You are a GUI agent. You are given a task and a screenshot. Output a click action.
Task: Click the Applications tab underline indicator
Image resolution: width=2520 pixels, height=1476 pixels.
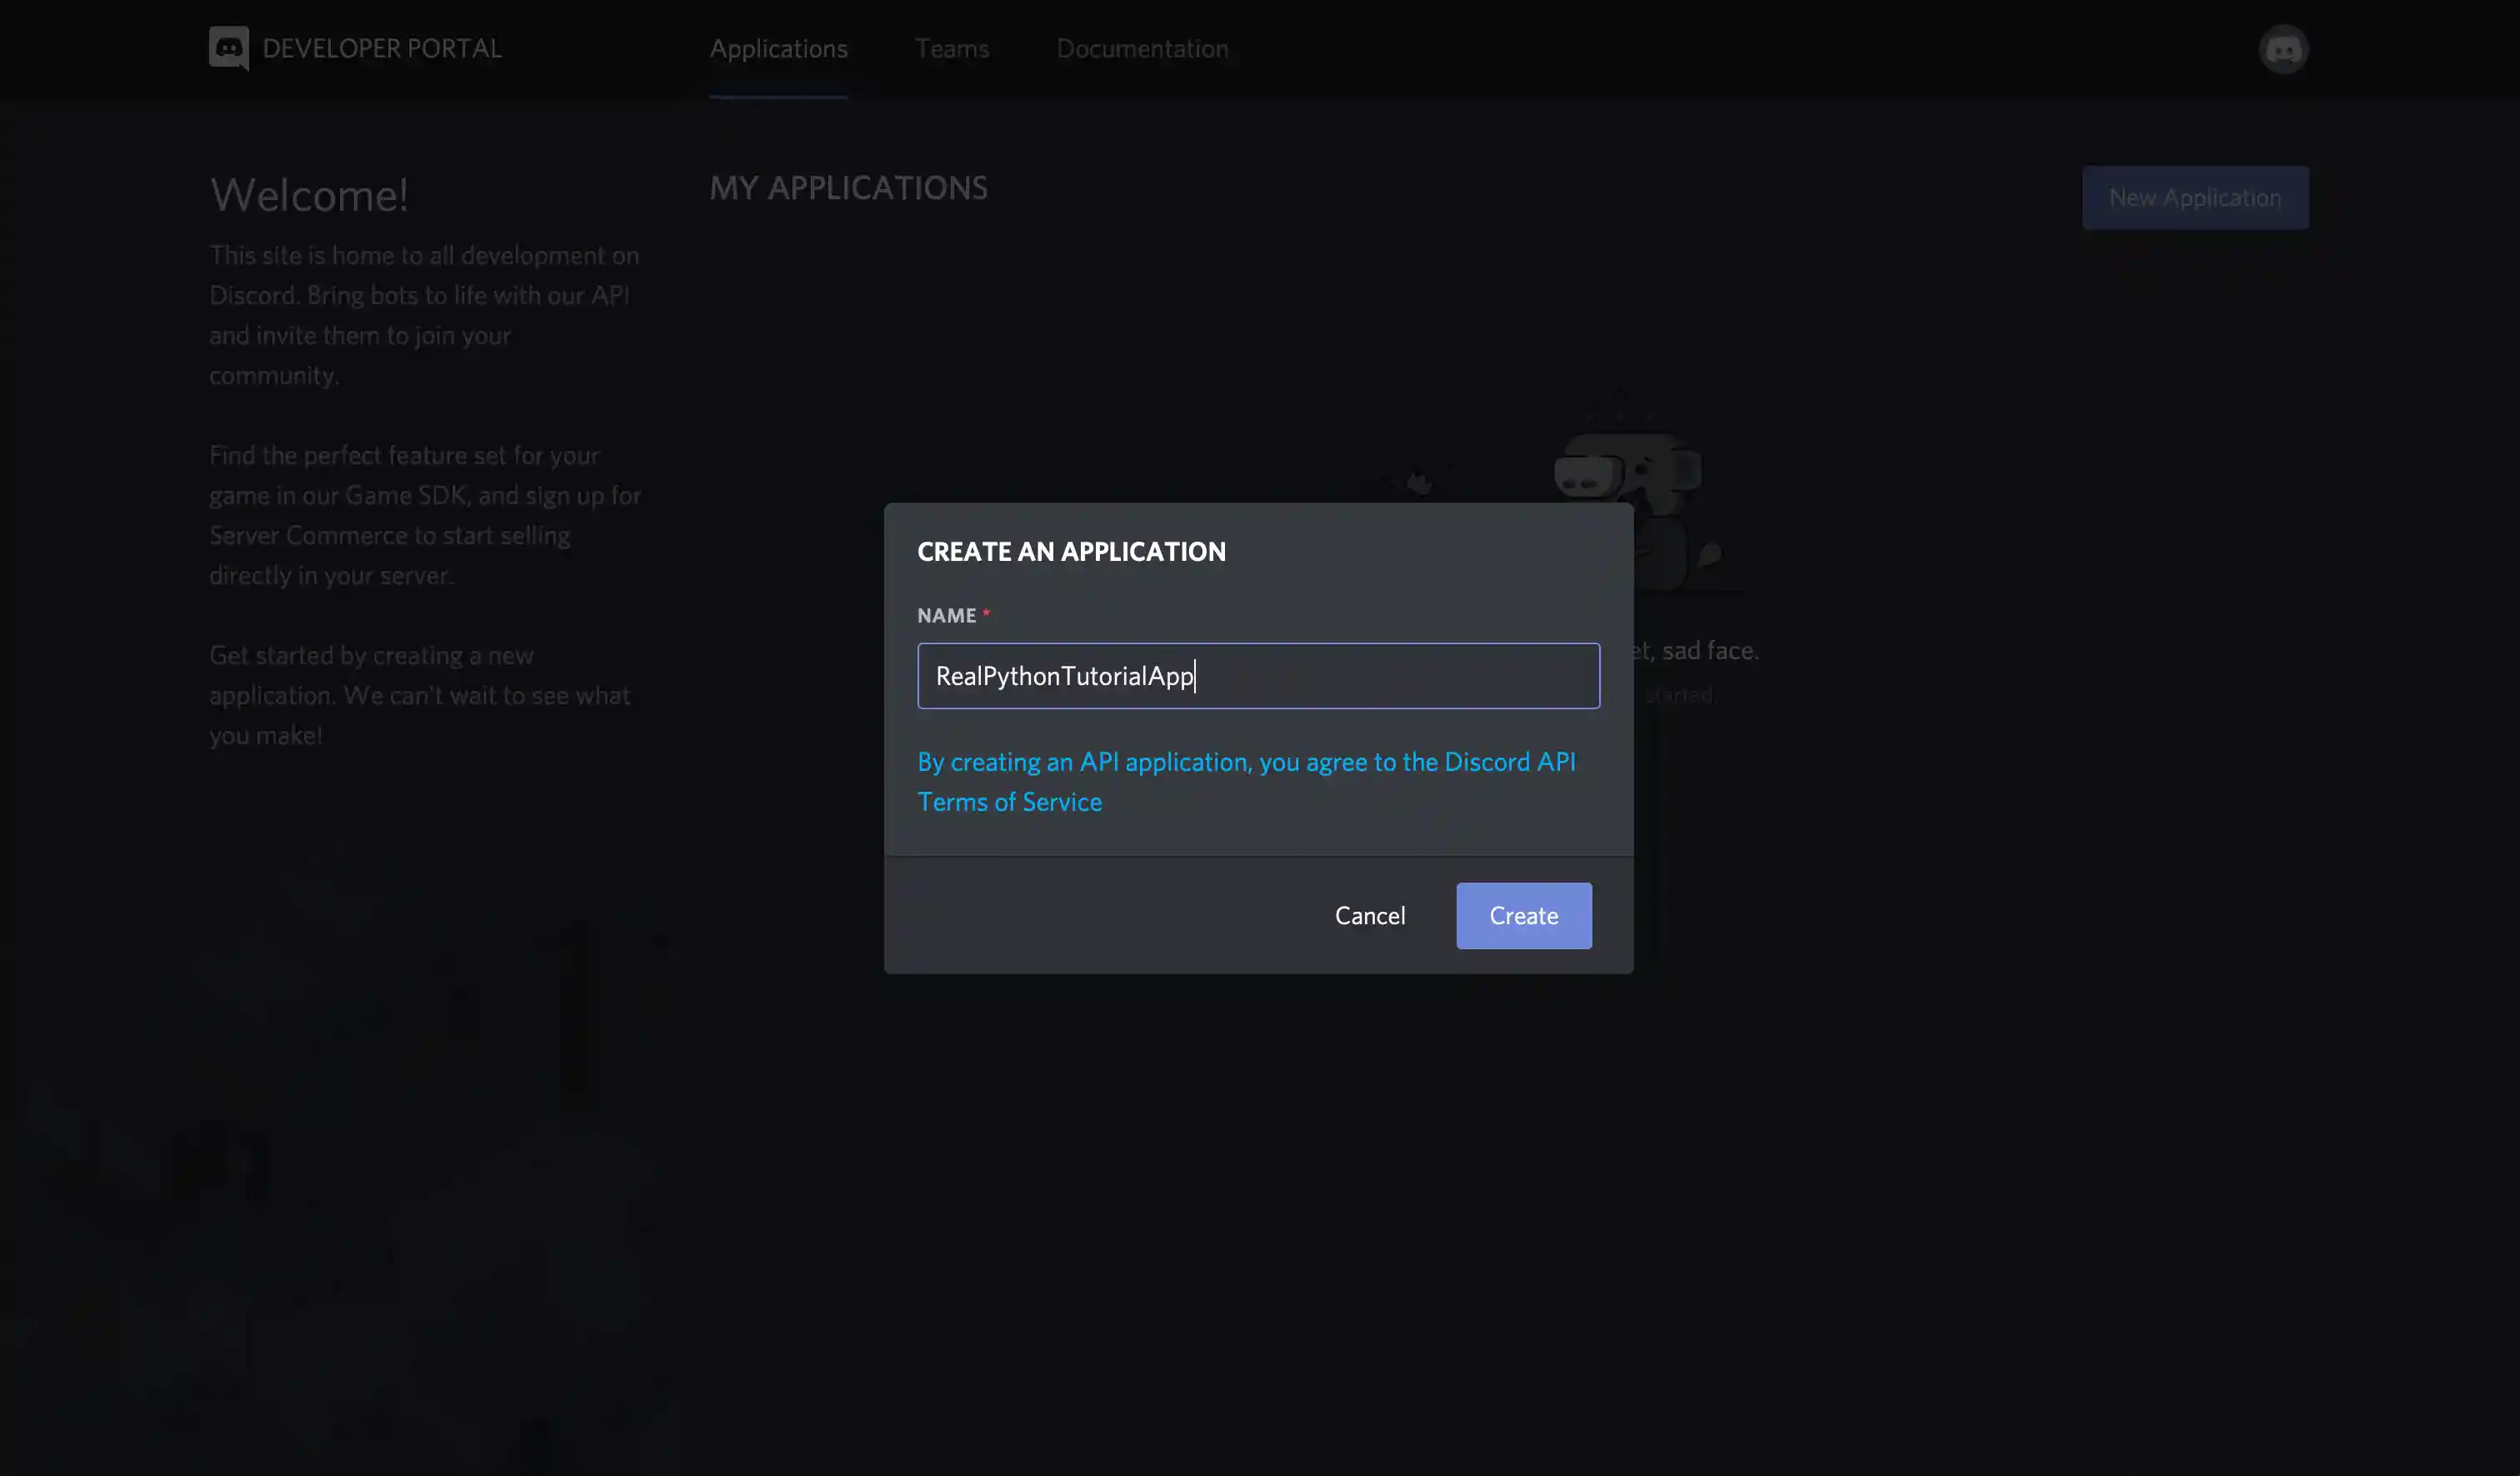(779, 97)
